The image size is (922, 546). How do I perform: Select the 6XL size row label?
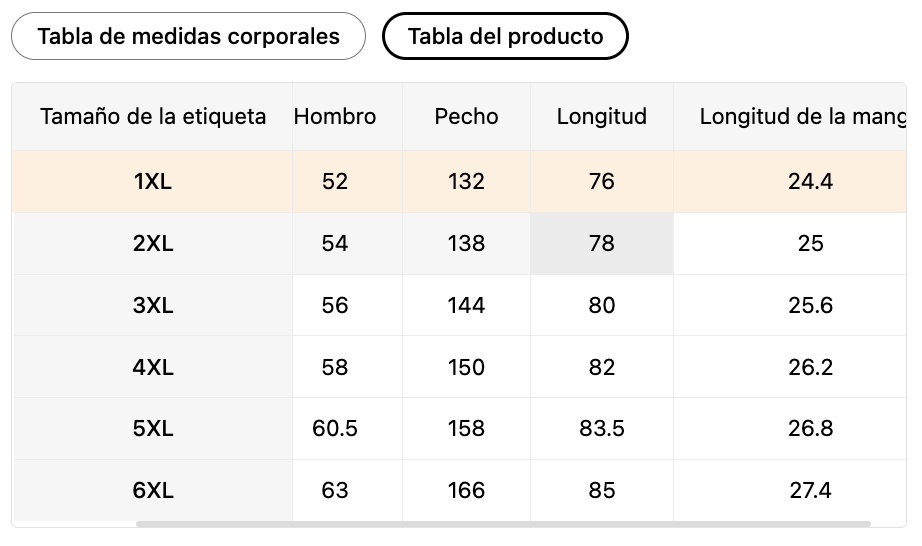[152, 490]
